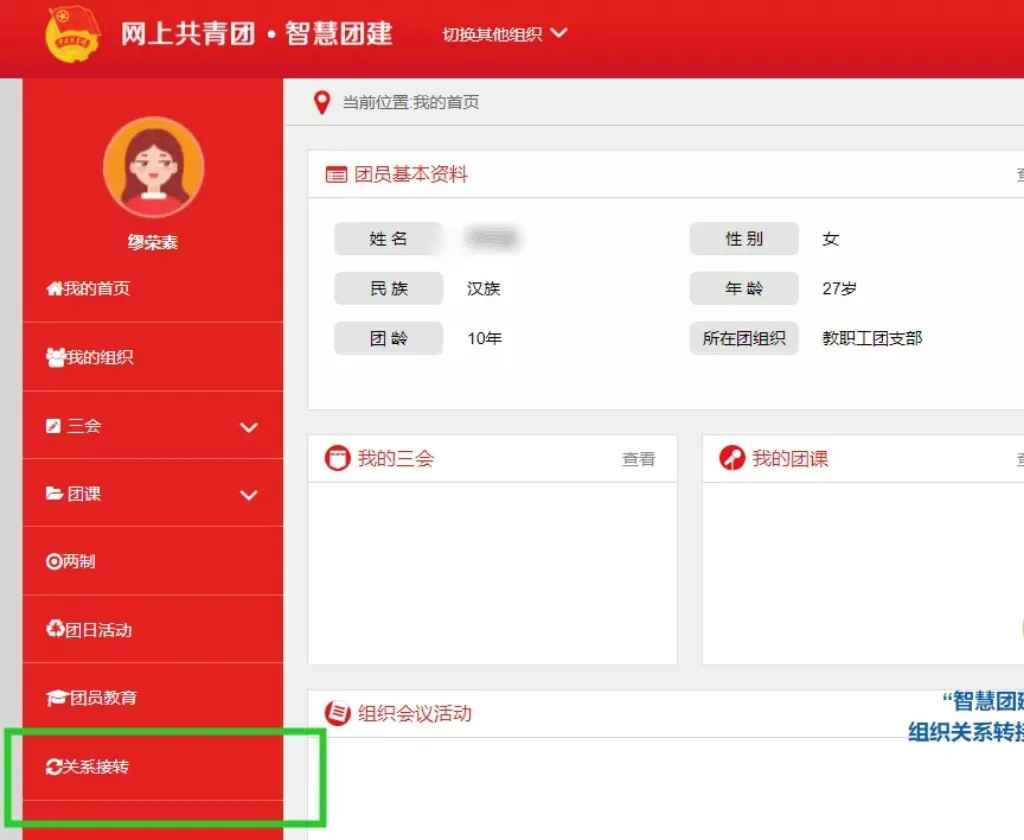Click 查看 link in 我的三会 panel
Screen dimensions: 1024x840
pyautogui.click(x=638, y=459)
